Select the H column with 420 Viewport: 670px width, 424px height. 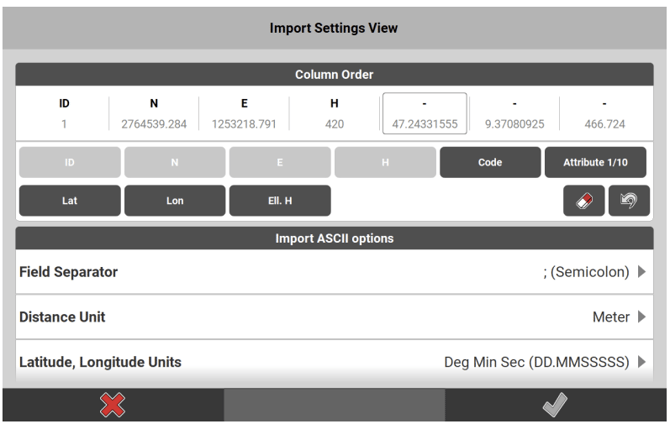[334, 114]
